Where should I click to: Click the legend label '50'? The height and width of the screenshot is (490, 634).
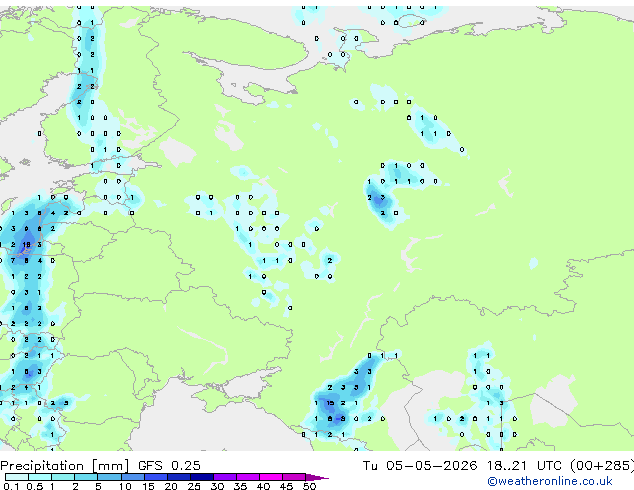click(309, 486)
